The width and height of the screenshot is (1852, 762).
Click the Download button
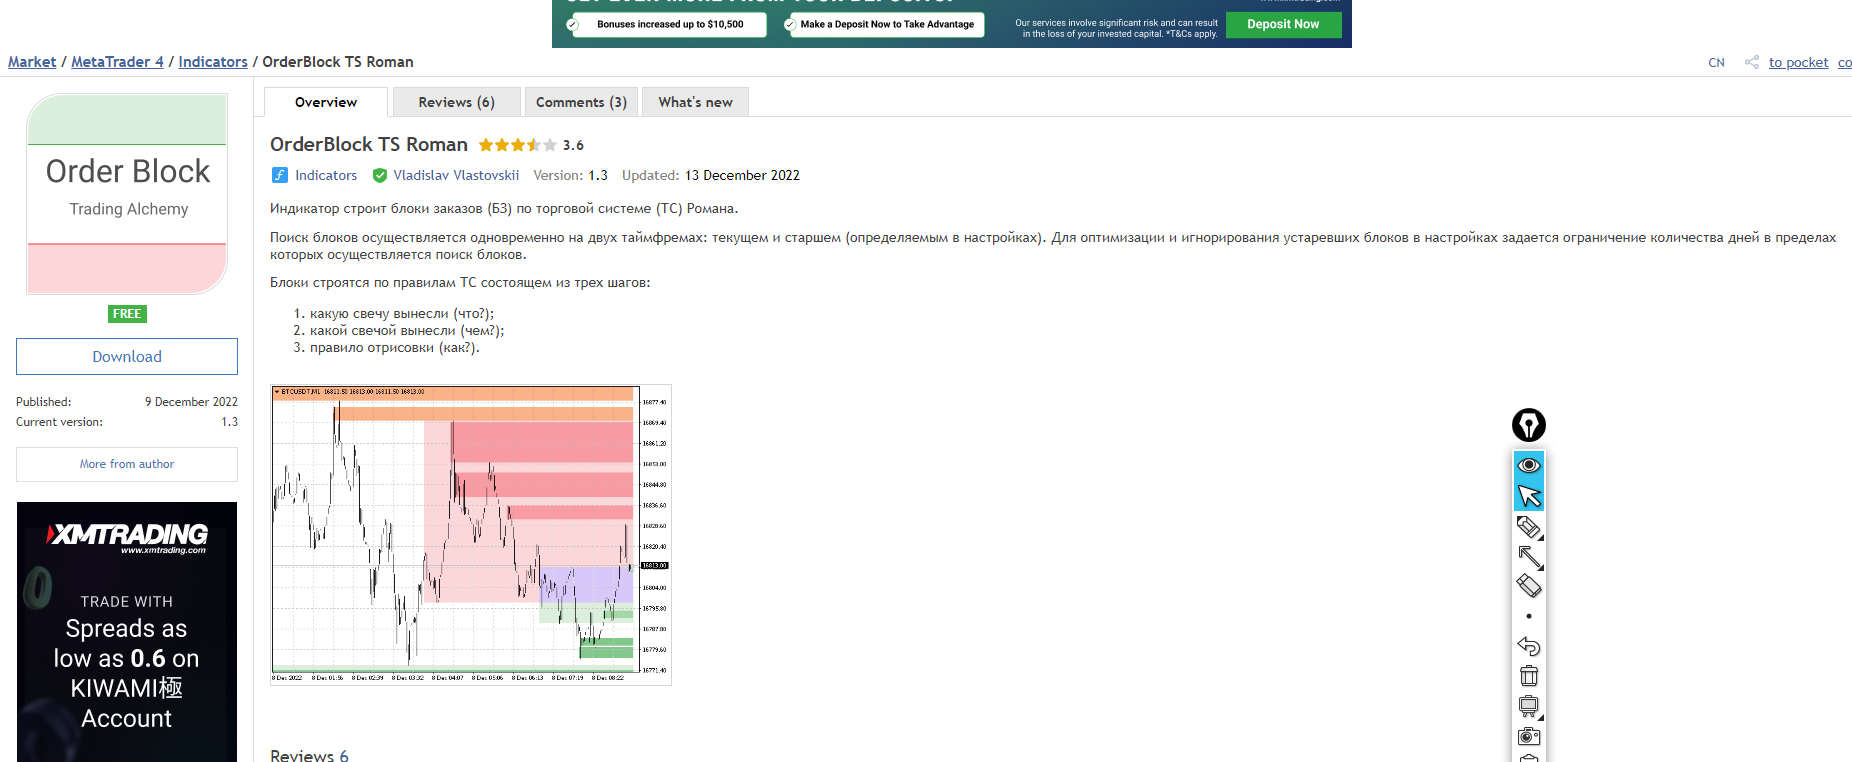(127, 357)
